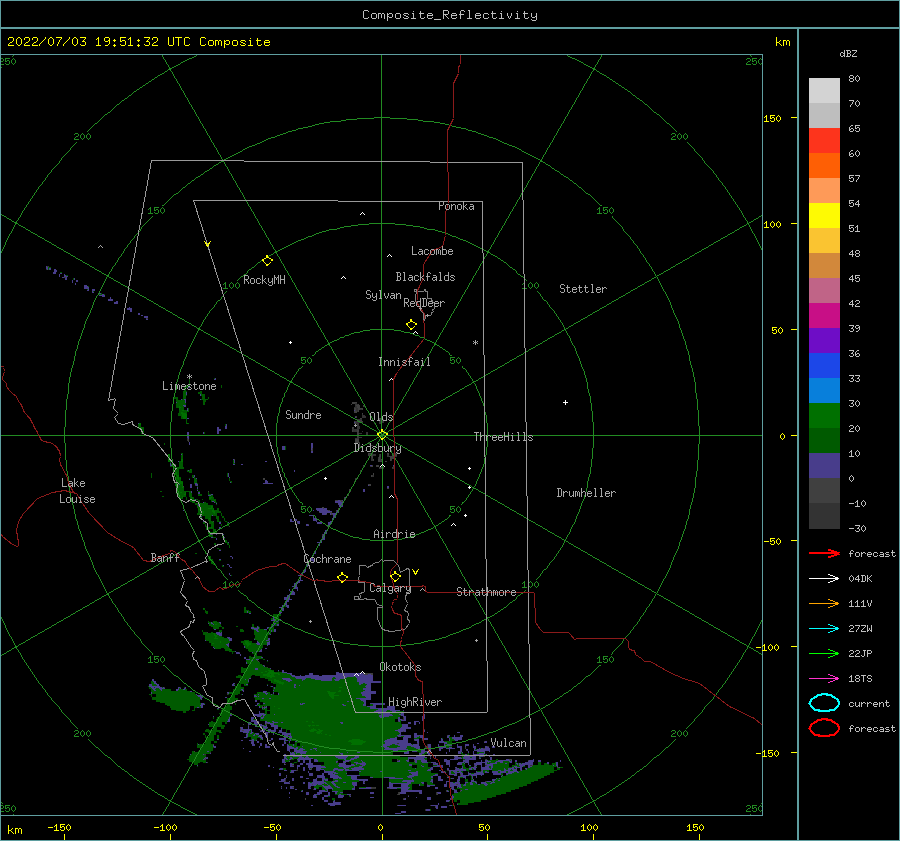Click the Blackfalds town label
900x841 pixels.
tap(425, 277)
